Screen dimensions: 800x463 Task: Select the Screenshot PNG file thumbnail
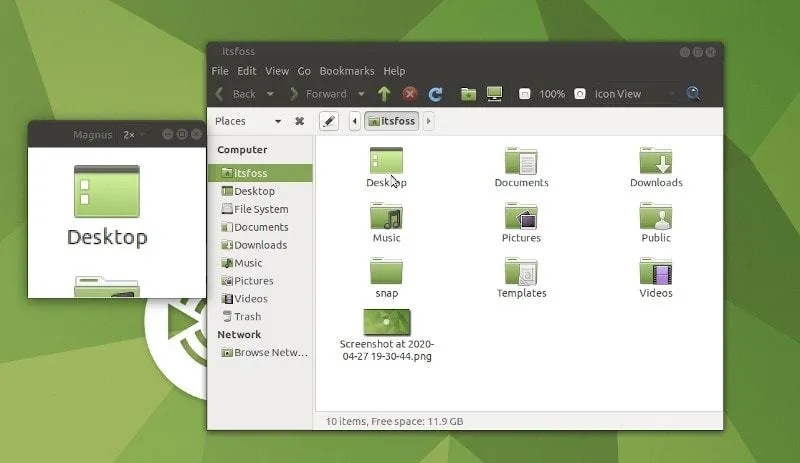(386, 321)
